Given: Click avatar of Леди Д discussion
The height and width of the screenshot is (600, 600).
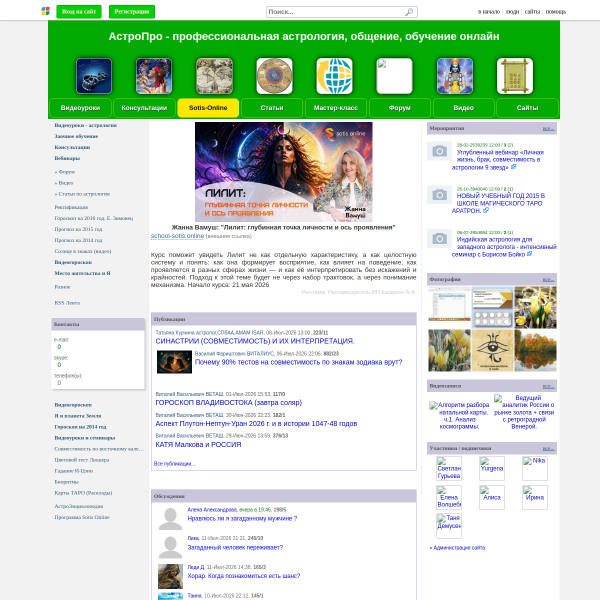Looking at the screenshot, I should pos(170,576).
